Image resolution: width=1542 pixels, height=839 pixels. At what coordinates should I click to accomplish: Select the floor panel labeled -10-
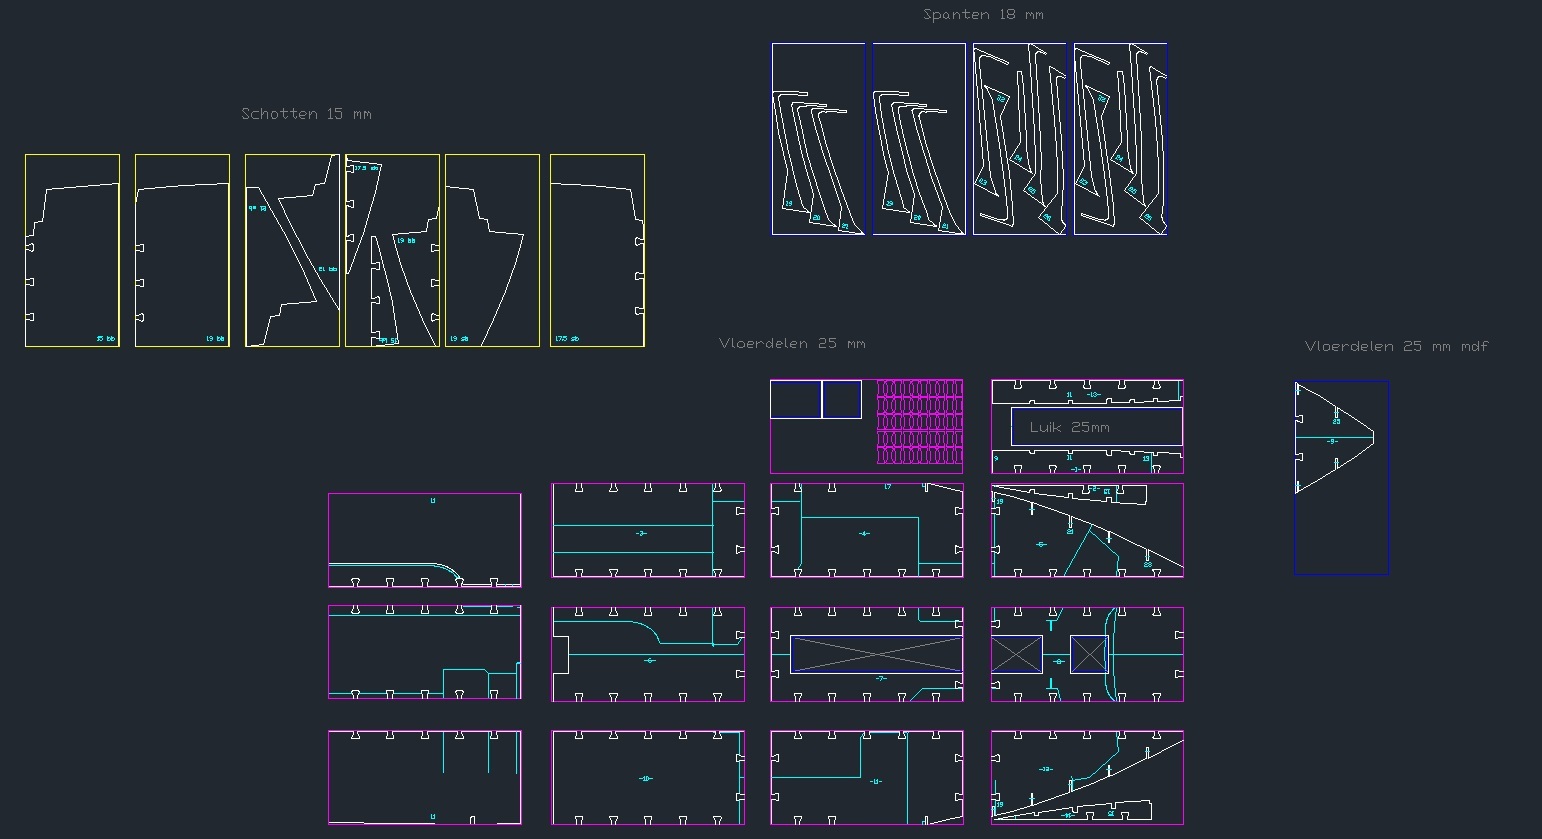point(646,778)
